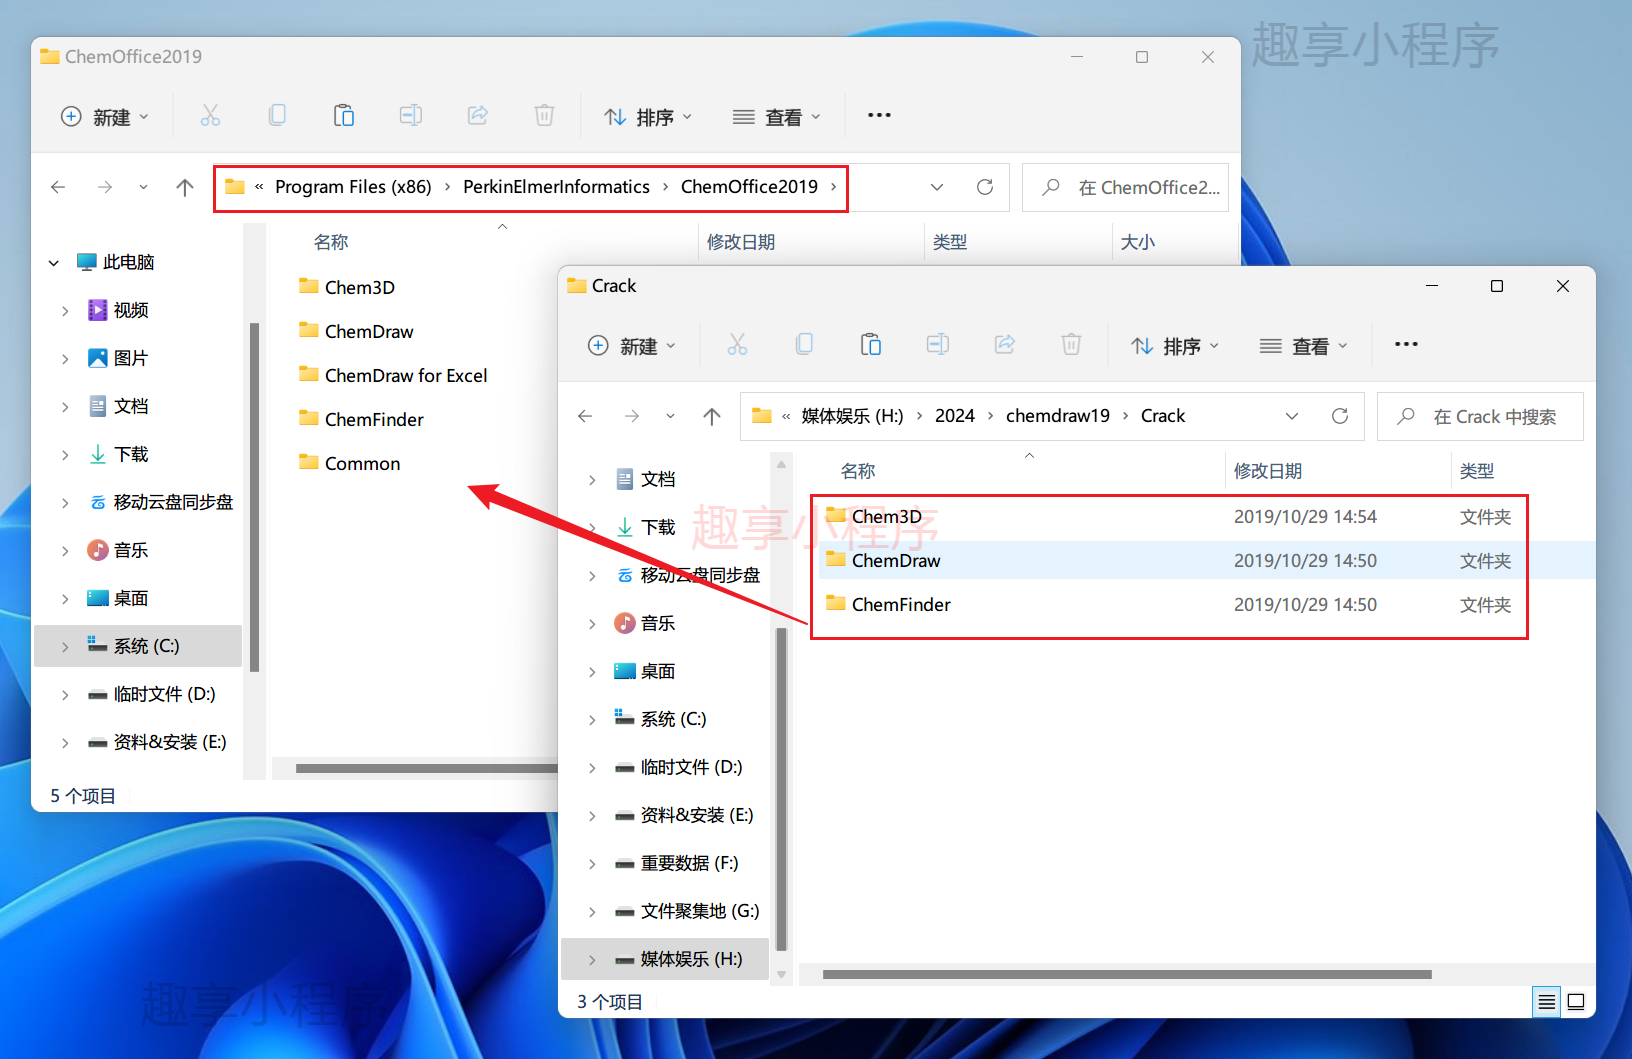Click Delete trash icon in ChemOffice2019 window
1632x1059 pixels.
click(544, 116)
